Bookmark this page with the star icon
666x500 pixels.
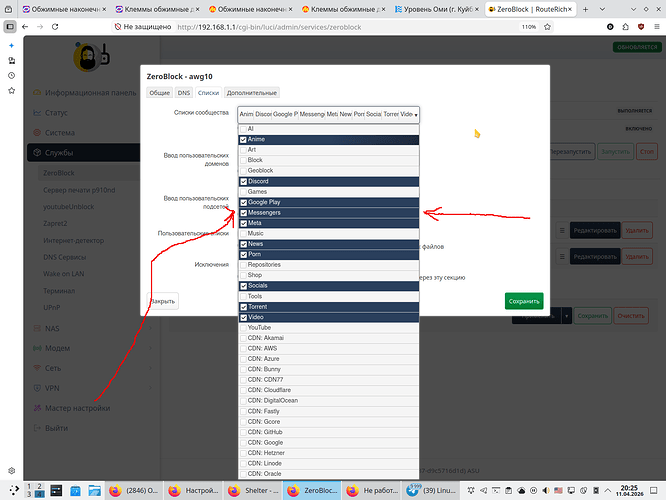pos(547,27)
